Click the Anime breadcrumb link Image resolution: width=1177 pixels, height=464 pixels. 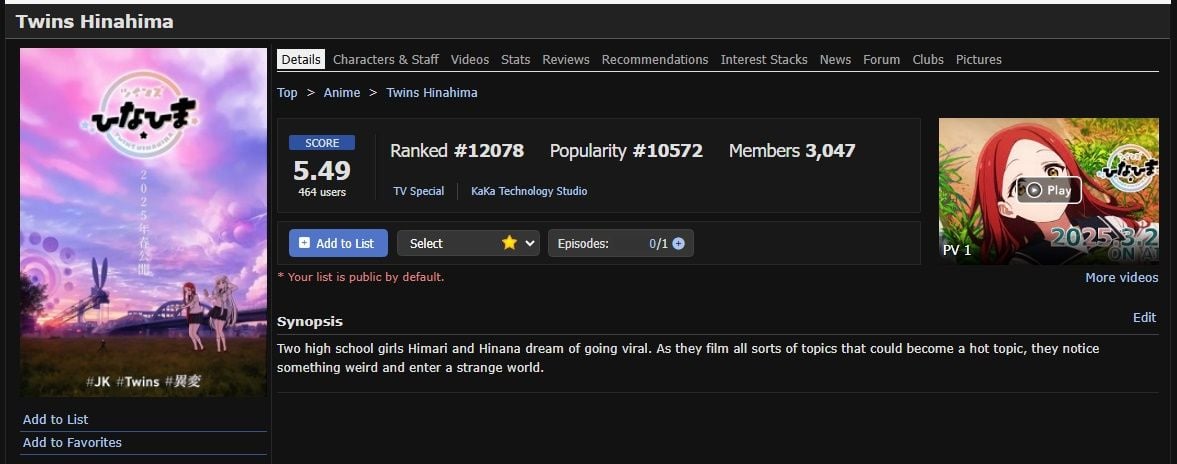[x=342, y=92]
